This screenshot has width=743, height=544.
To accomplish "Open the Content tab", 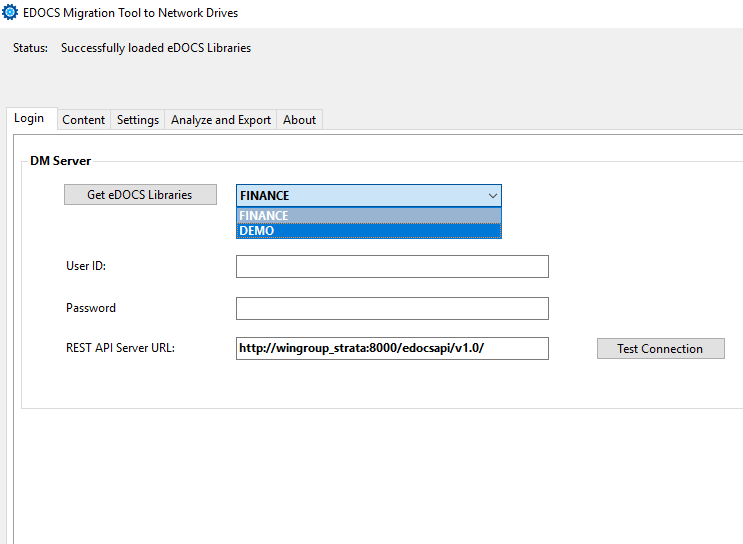I will [x=83, y=120].
